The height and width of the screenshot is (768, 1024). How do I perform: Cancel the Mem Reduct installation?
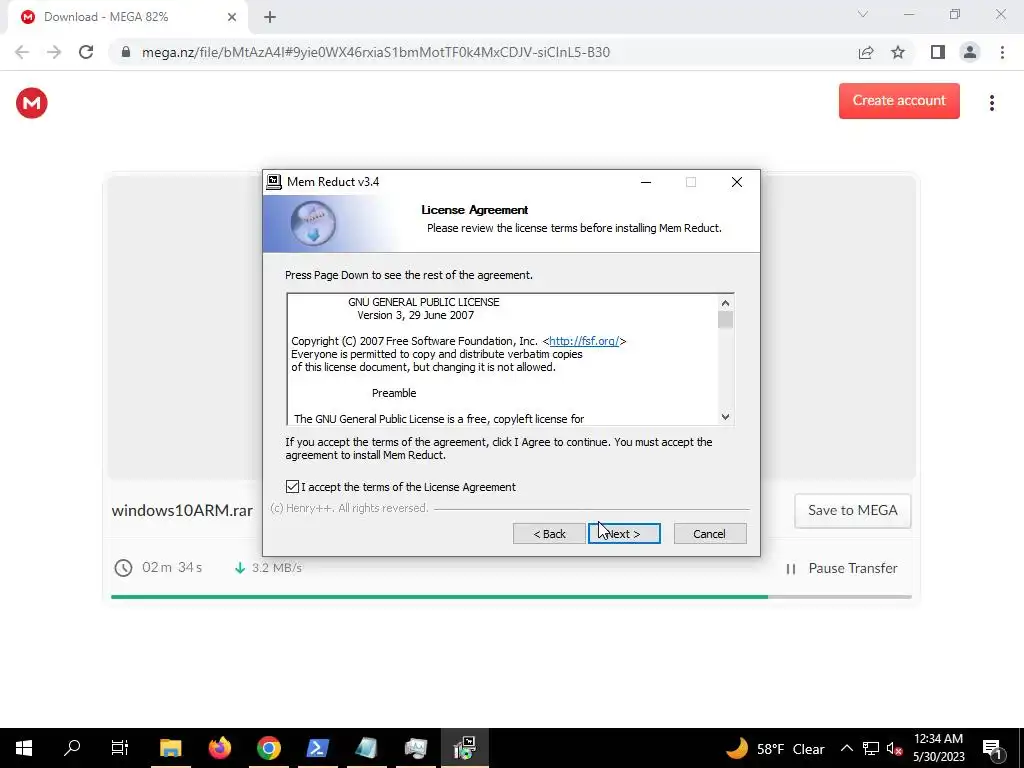click(x=709, y=534)
